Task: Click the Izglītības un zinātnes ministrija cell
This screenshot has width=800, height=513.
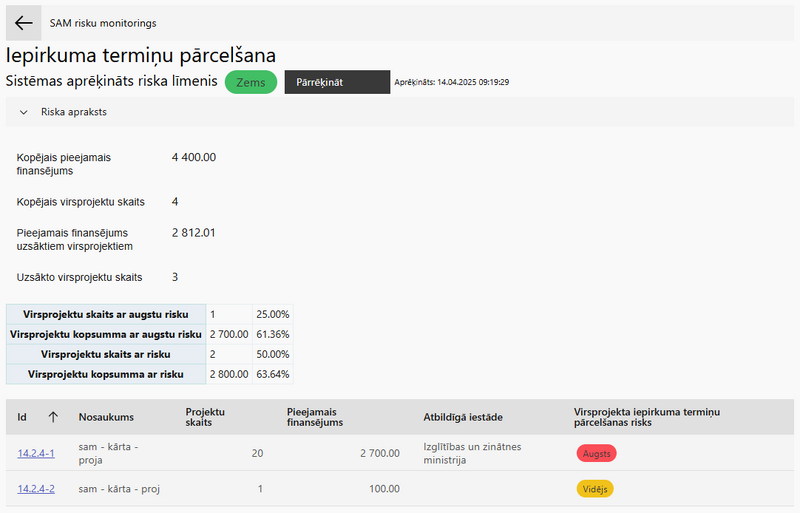Action: coord(472,453)
